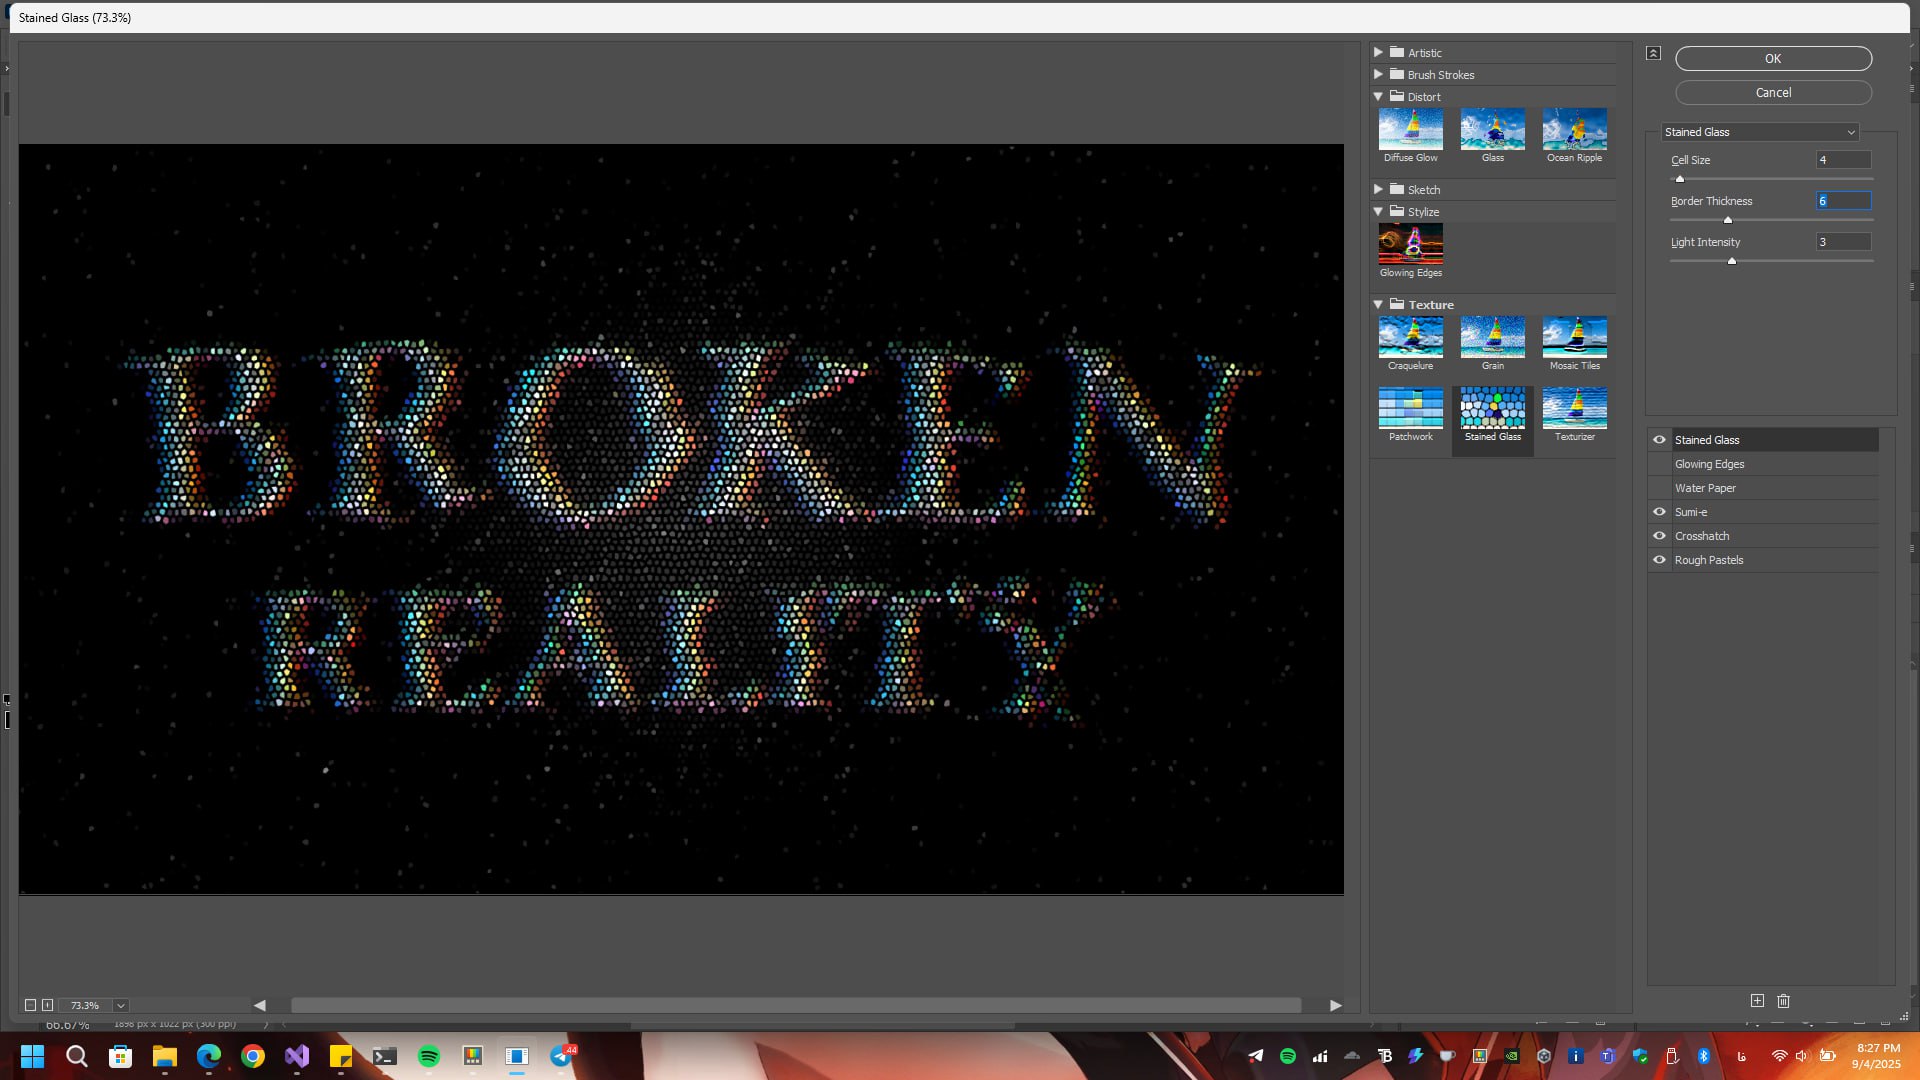Select the Diffuse Glow filter thumbnail
Viewport: 1920px width, 1080px height.
point(1410,130)
